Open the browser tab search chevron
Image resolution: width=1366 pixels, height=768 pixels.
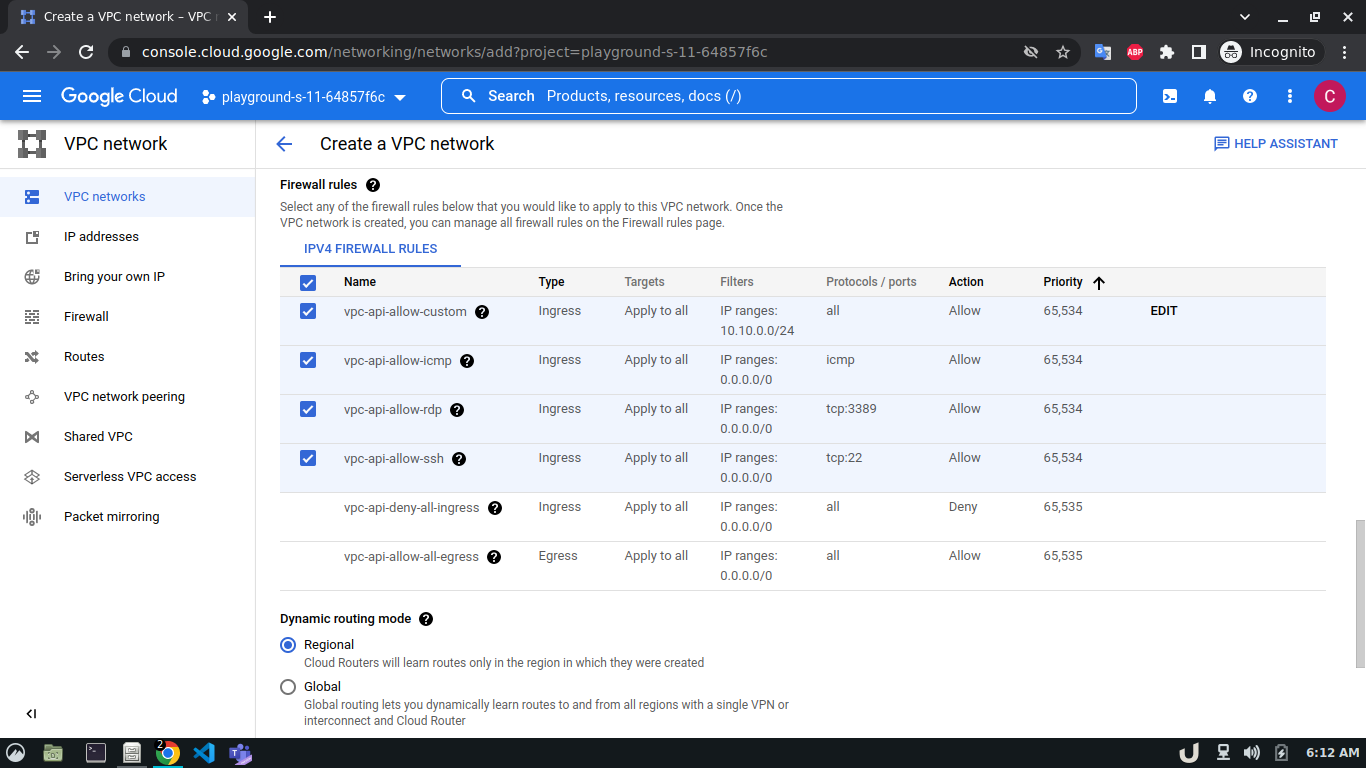click(1245, 17)
